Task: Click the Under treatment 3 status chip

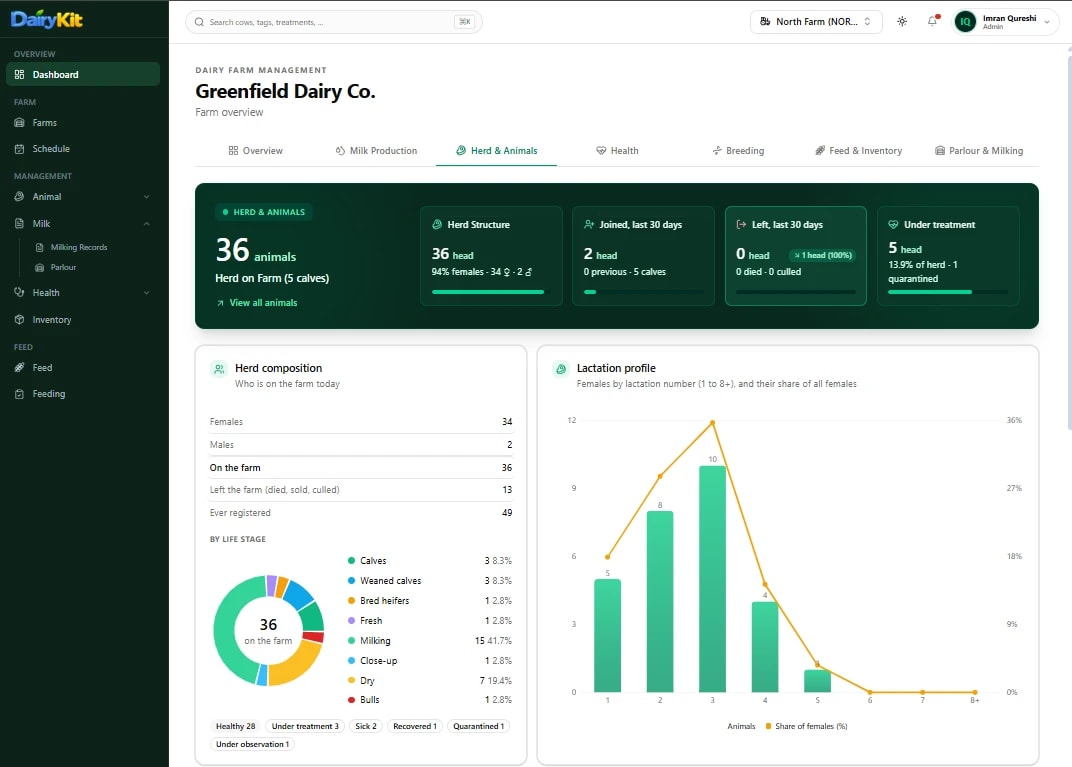Action: coord(305,726)
